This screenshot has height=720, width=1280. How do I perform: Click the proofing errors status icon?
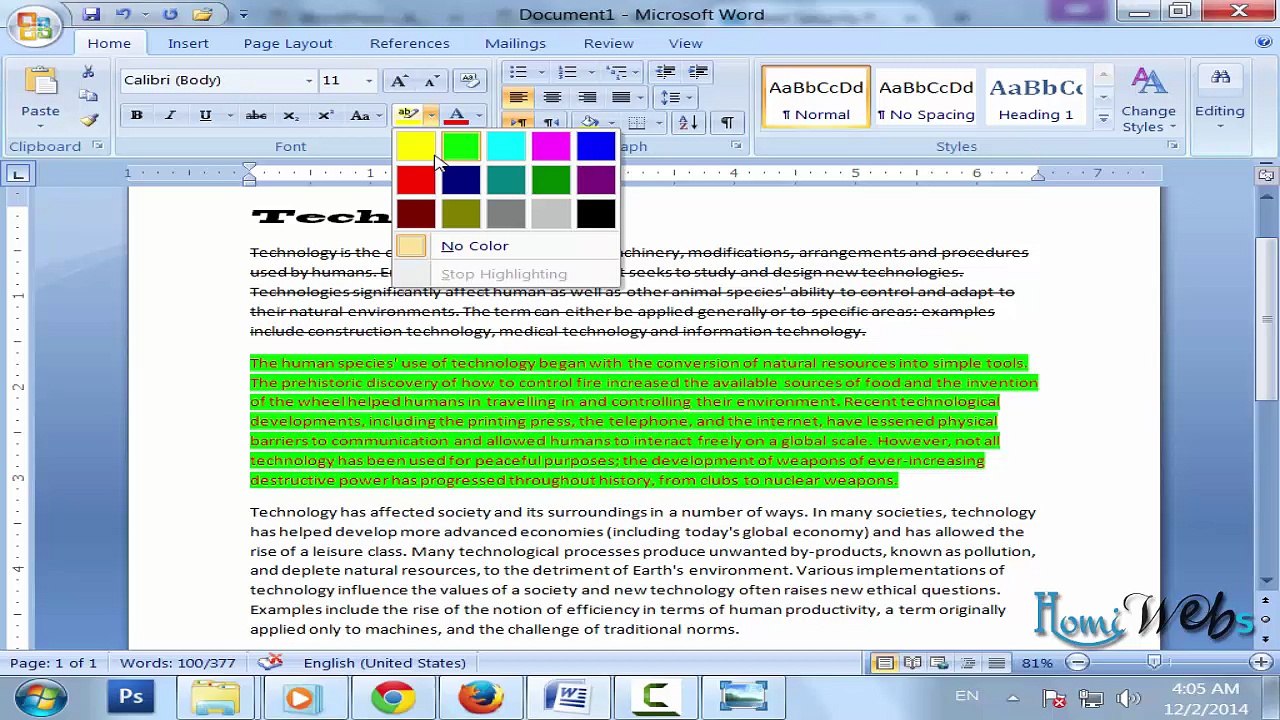click(270, 662)
